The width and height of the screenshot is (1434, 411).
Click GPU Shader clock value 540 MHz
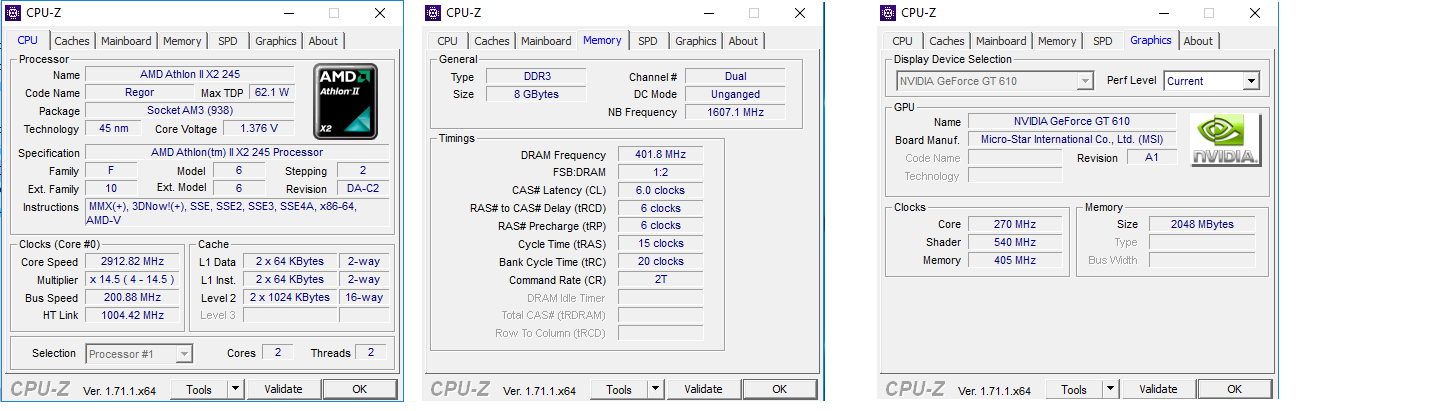1016,243
